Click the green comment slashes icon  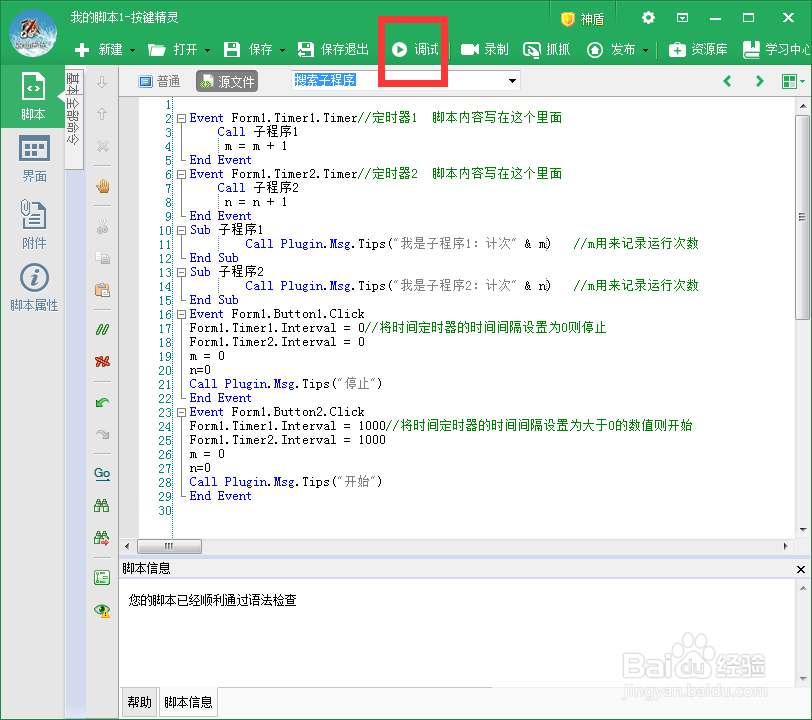(103, 329)
